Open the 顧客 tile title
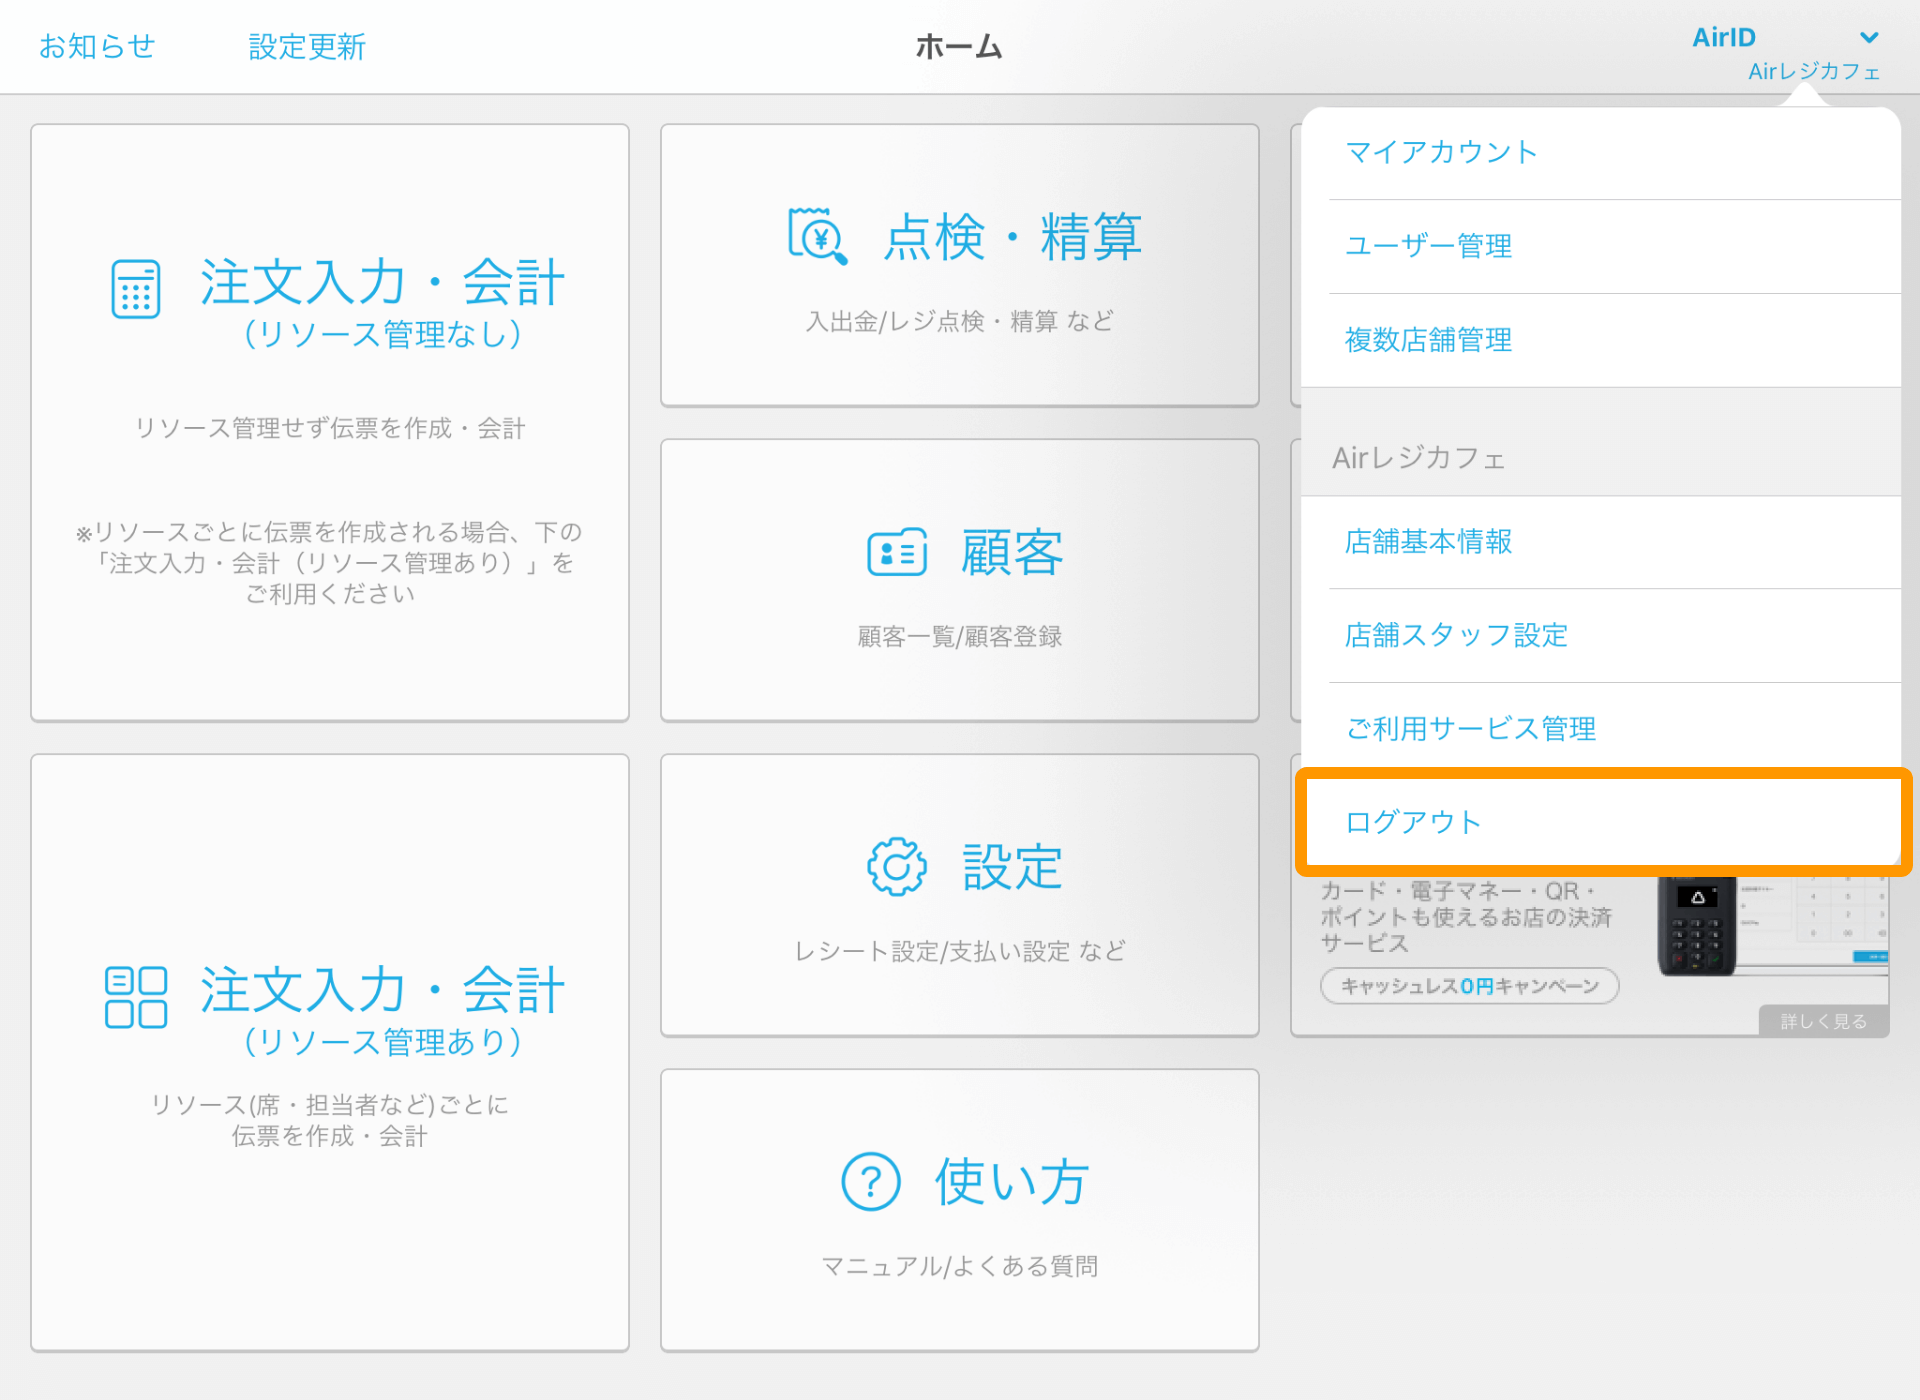 pos(1012,552)
